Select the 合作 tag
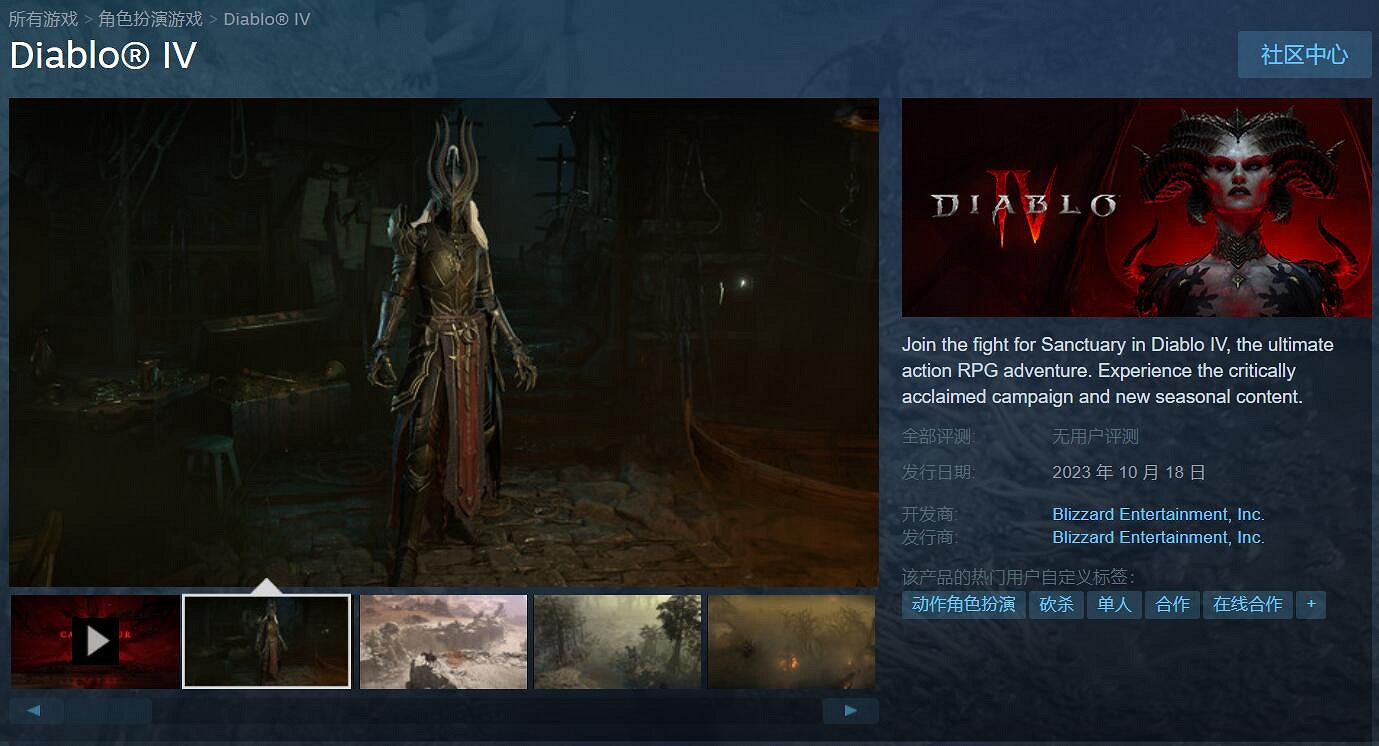This screenshot has width=1379, height=746. tap(1172, 604)
